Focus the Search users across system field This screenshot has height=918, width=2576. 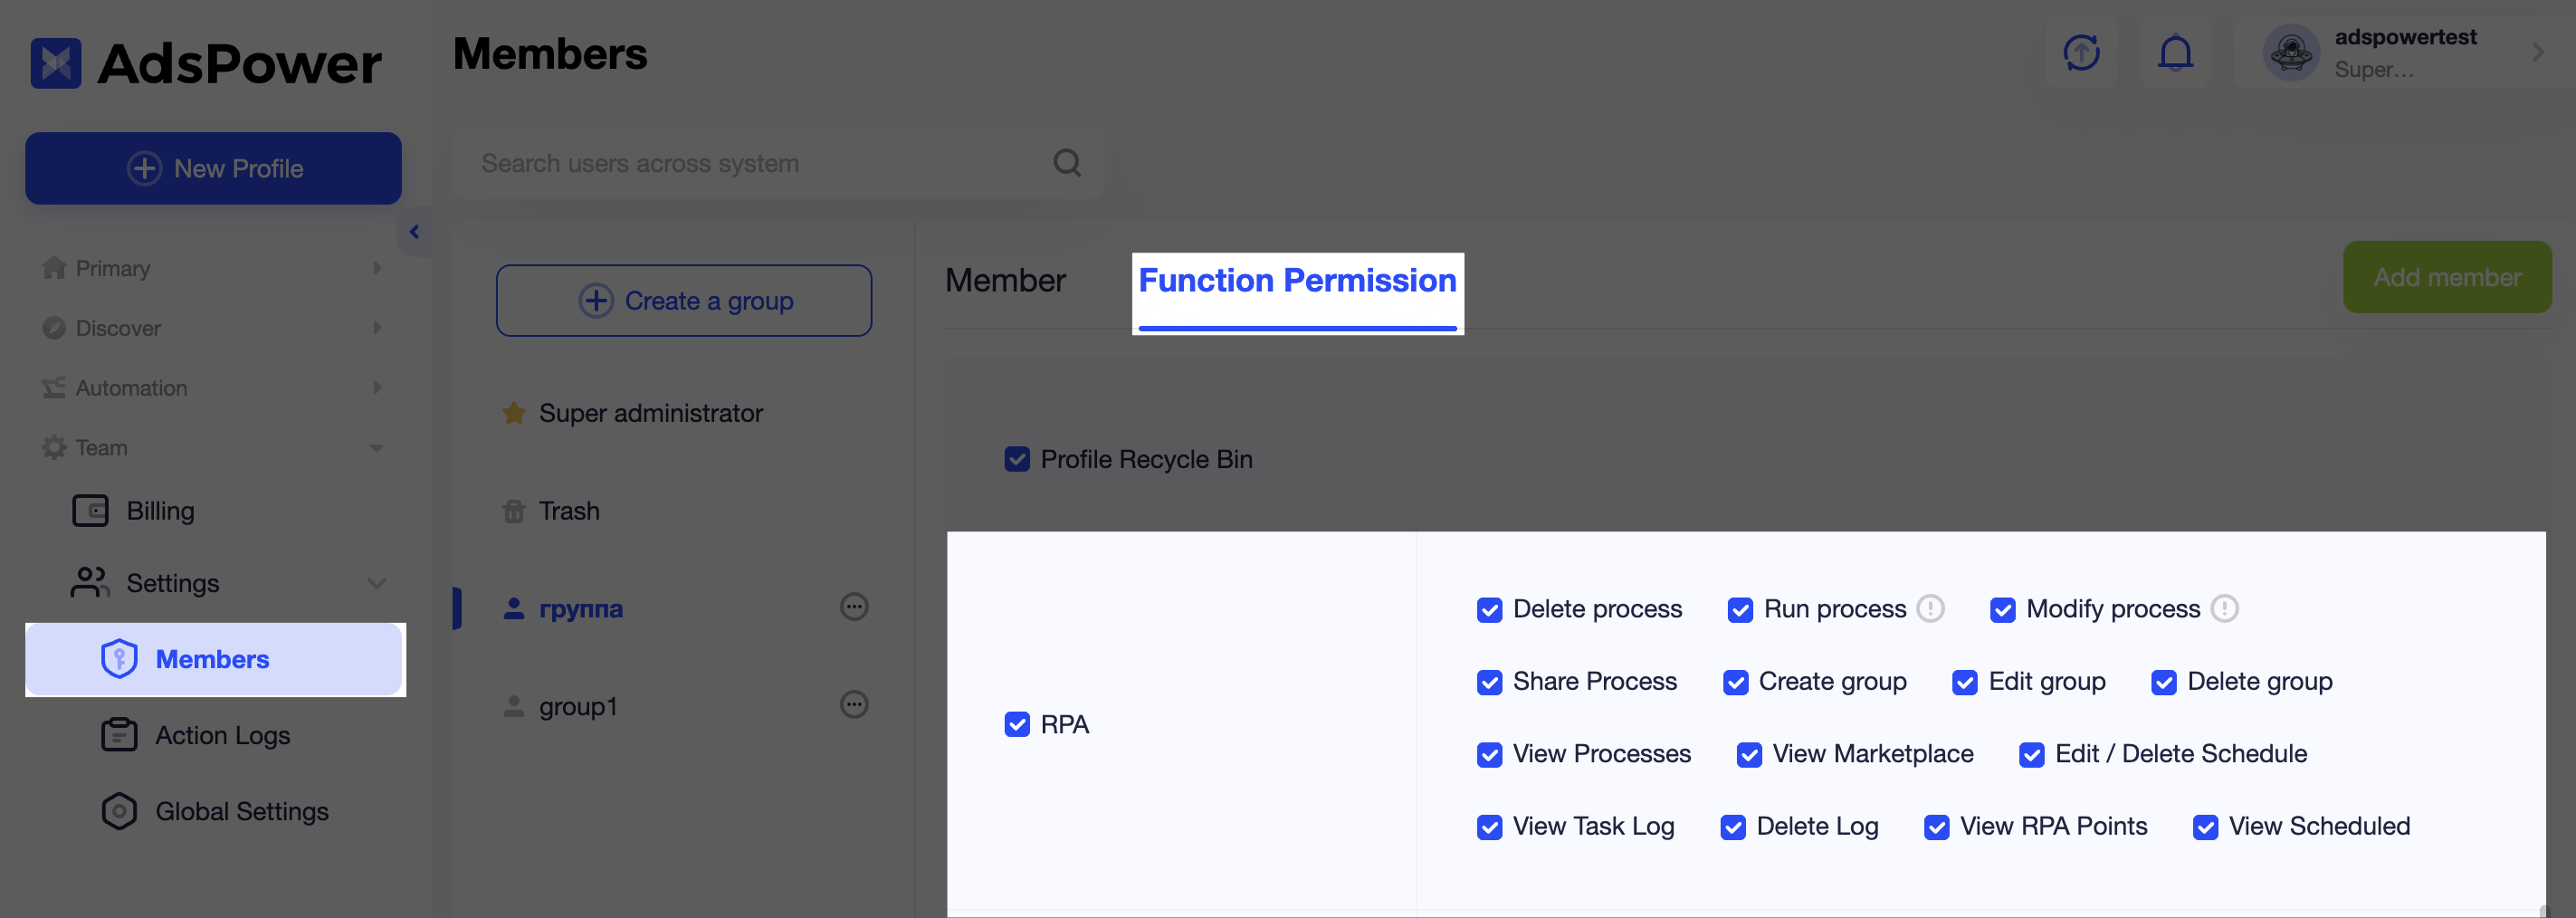(x=760, y=163)
